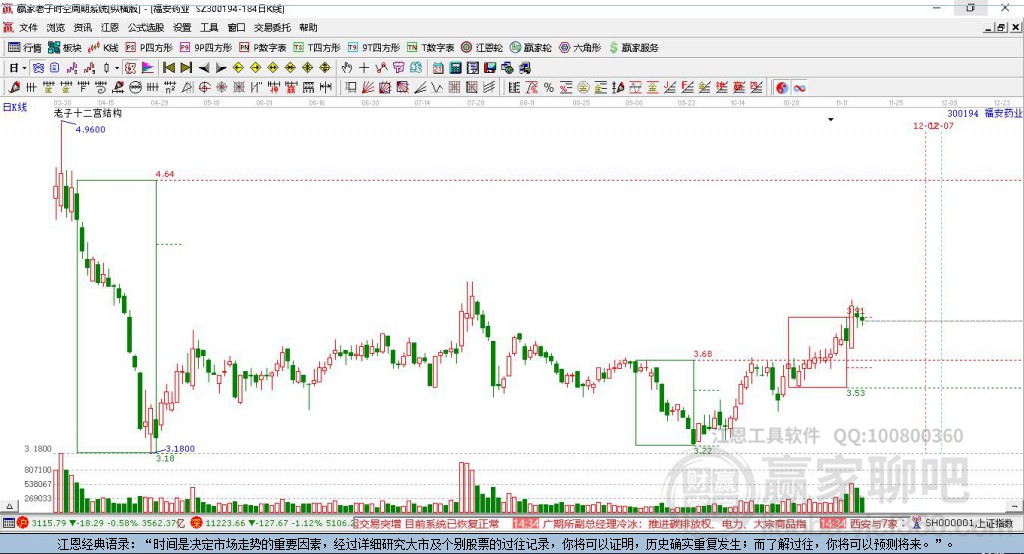
Task: Open the 窗口 menu
Action: point(236,27)
